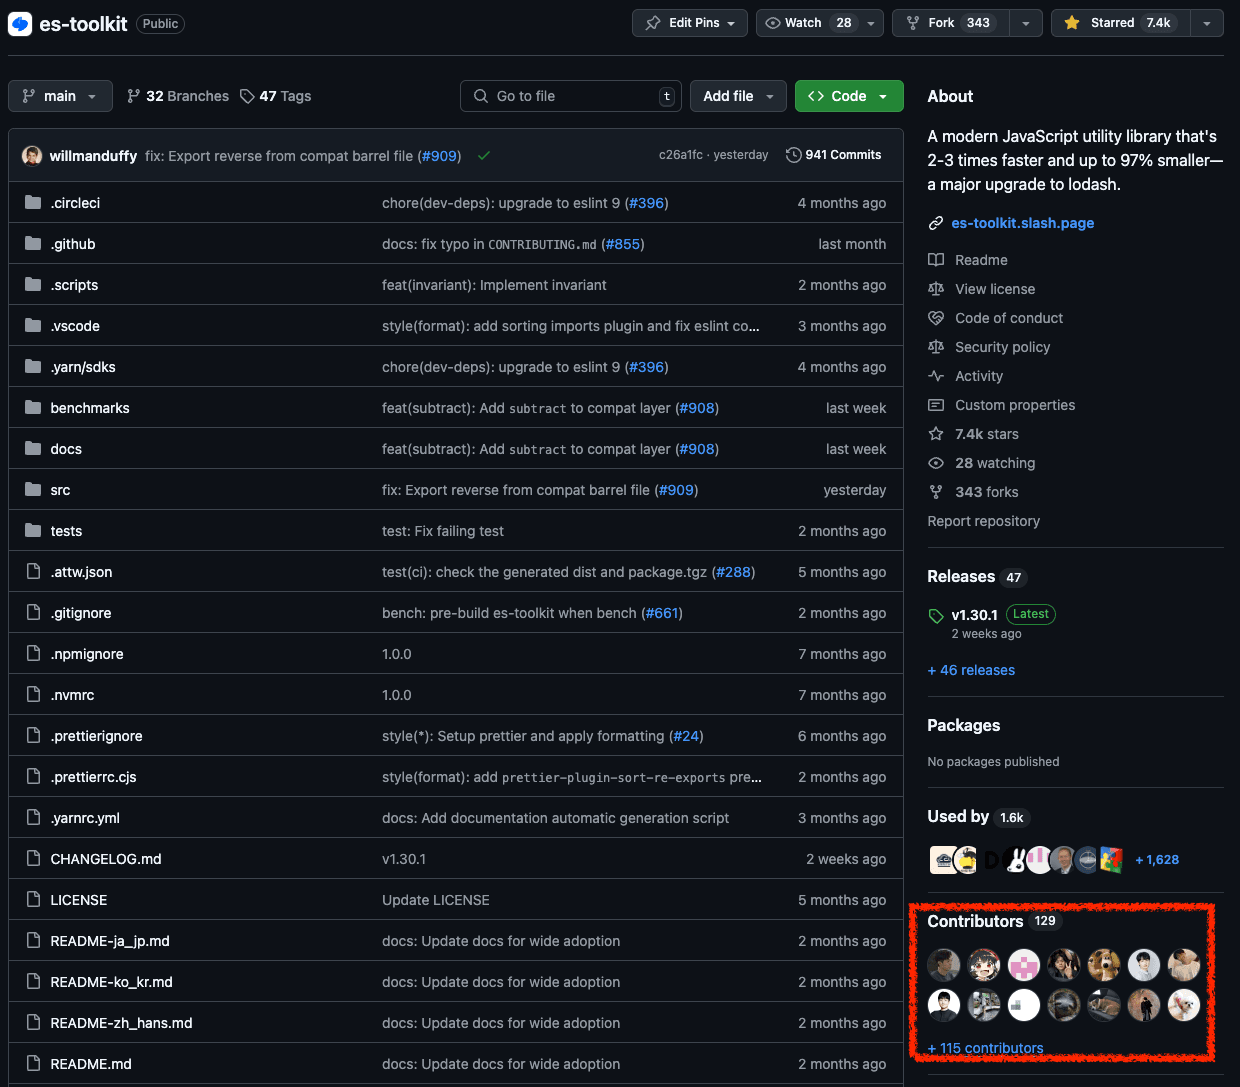The height and width of the screenshot is (1087, 1240).
Task: Expand the Add file dropdown
Action: (738, 96)
